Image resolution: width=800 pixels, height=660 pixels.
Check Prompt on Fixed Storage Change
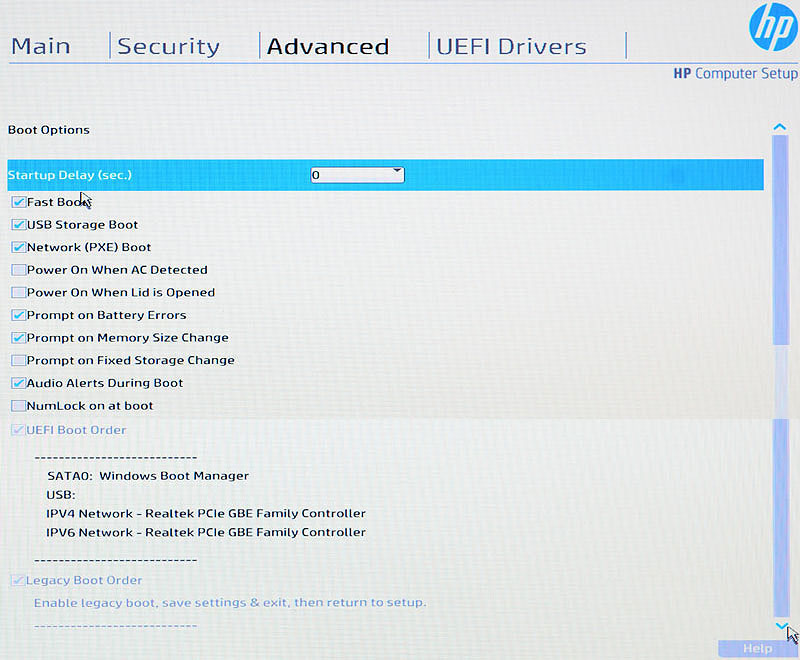pyautogui.click(x=18, y=361)
